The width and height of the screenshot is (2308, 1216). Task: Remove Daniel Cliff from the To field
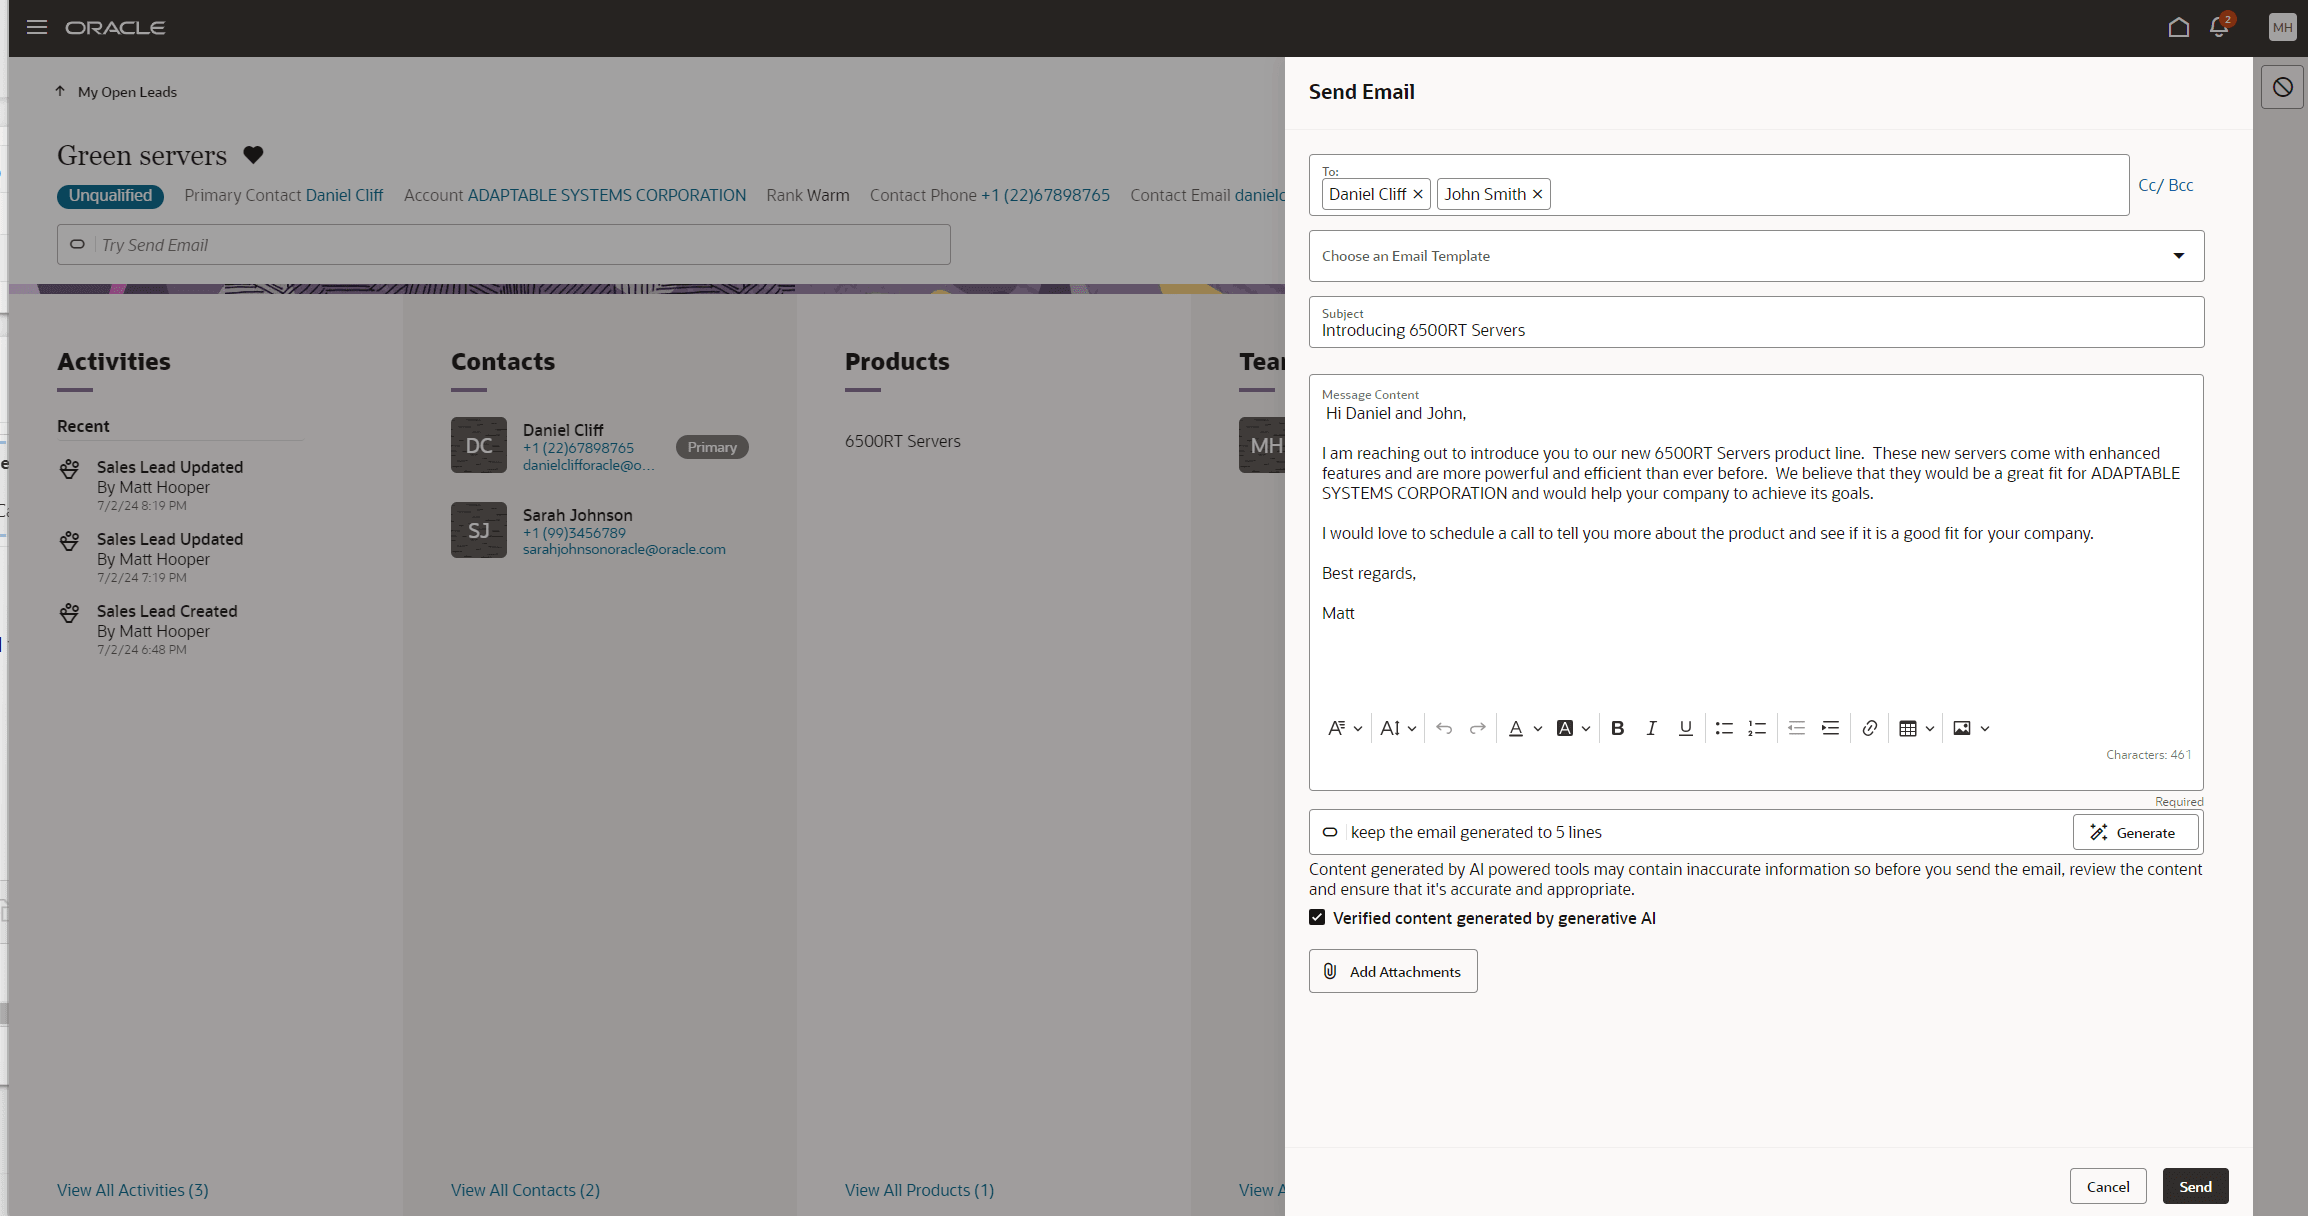1418,194
